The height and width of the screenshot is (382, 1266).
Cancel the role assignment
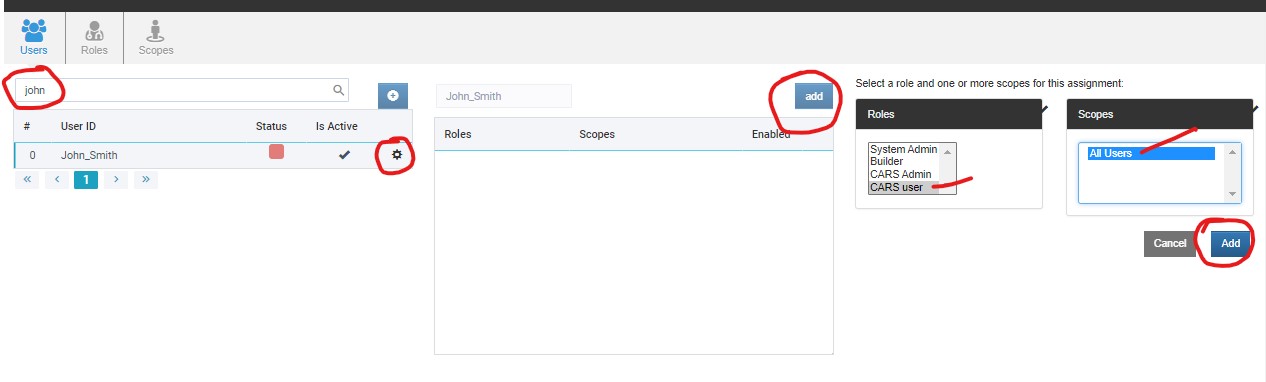point(1170,243)
